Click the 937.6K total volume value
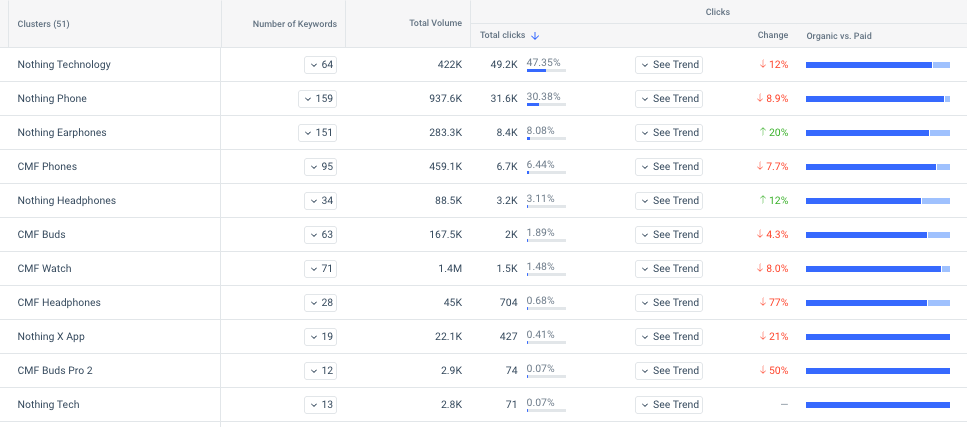The height and width of the screenshot is (427, 967). (445, 99)
